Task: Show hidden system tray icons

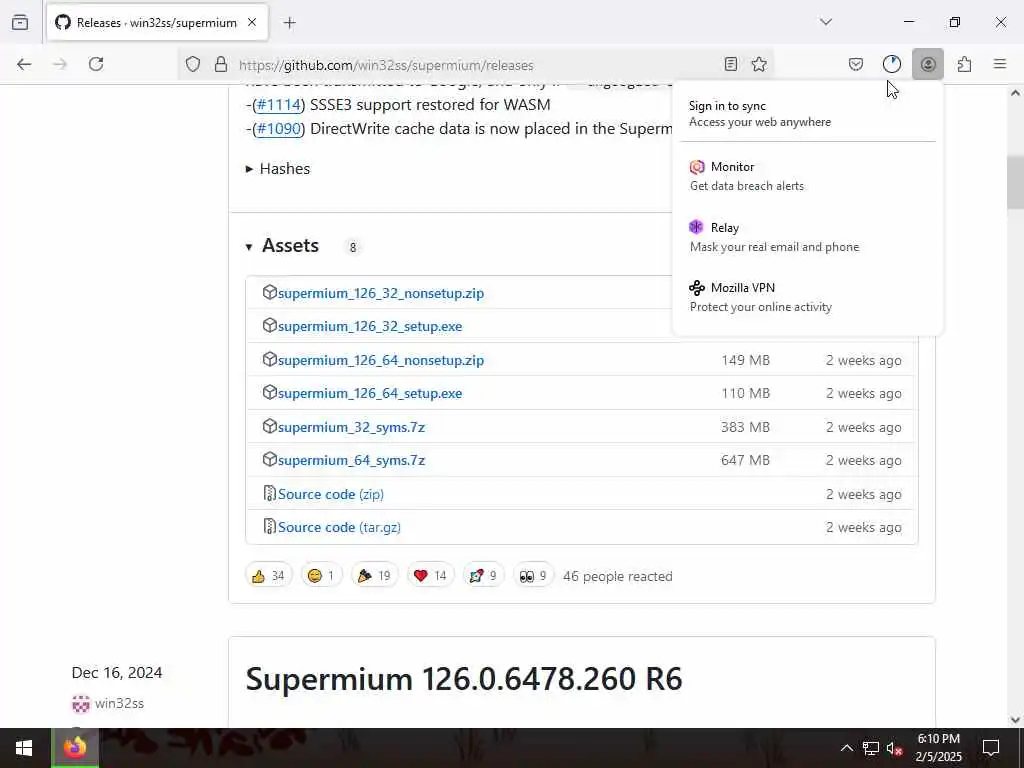Action: (x=846, y=748)
